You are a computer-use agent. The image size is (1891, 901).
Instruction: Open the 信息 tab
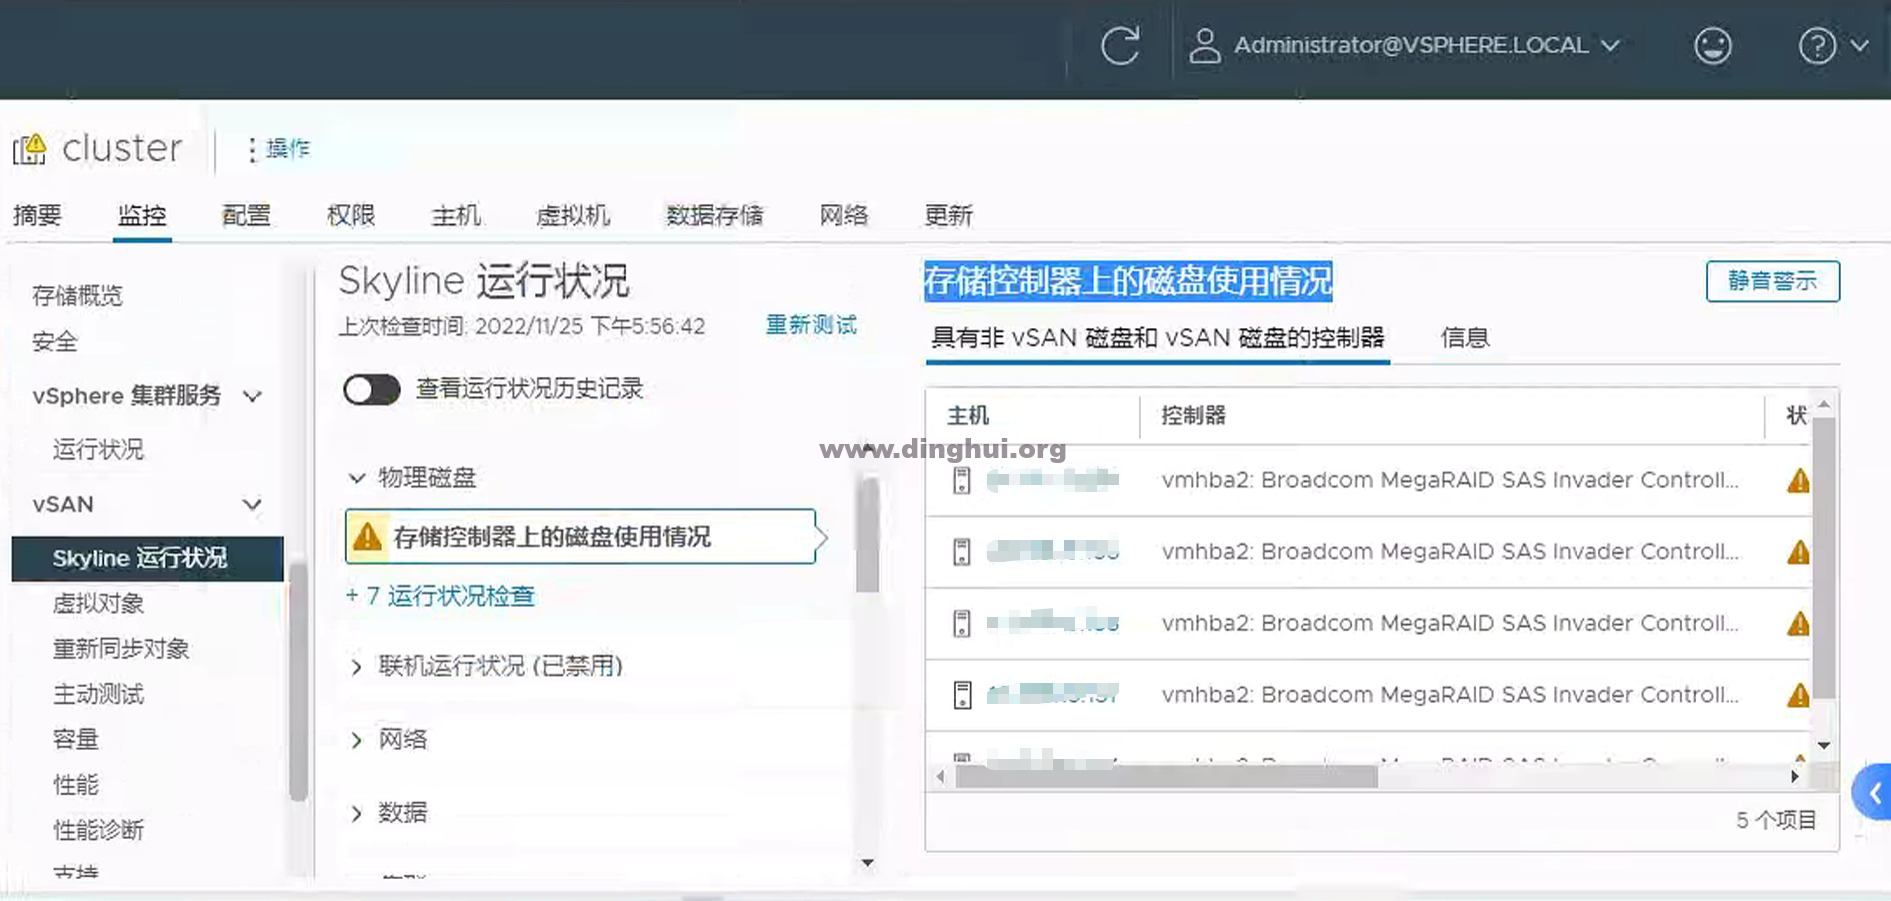coord(1465,338)
